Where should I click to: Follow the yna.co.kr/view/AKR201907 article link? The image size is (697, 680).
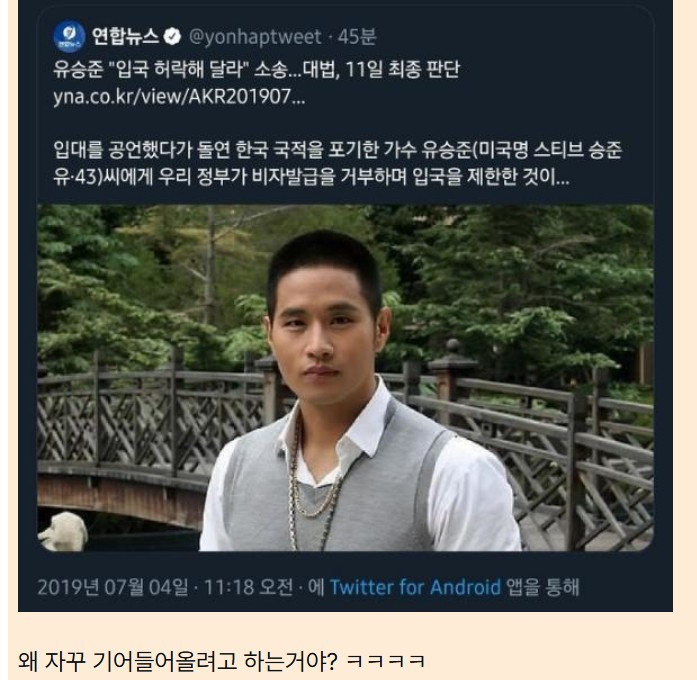(x=179, y=96)
